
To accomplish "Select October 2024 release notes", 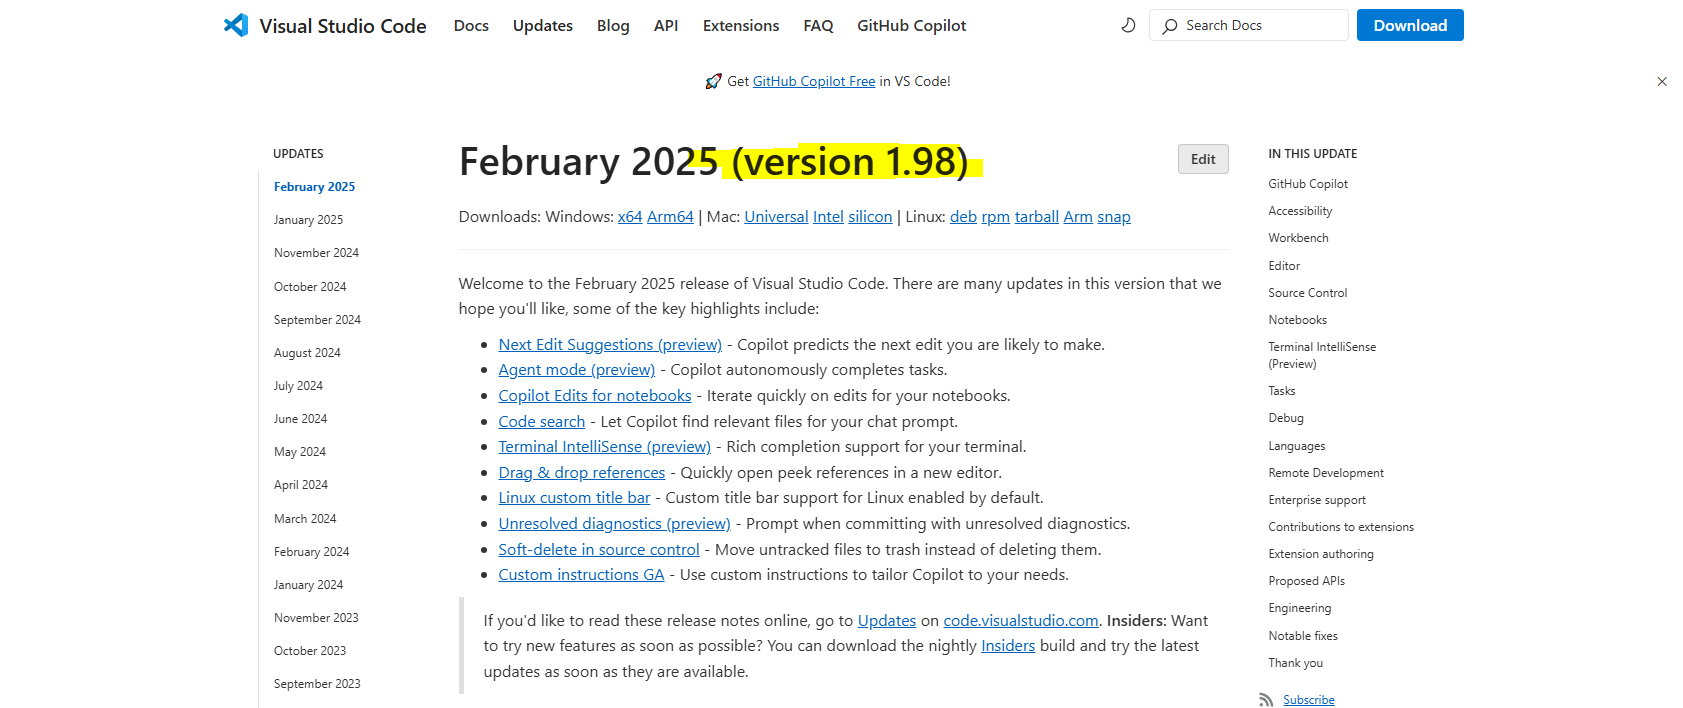I will pos(310,287).
